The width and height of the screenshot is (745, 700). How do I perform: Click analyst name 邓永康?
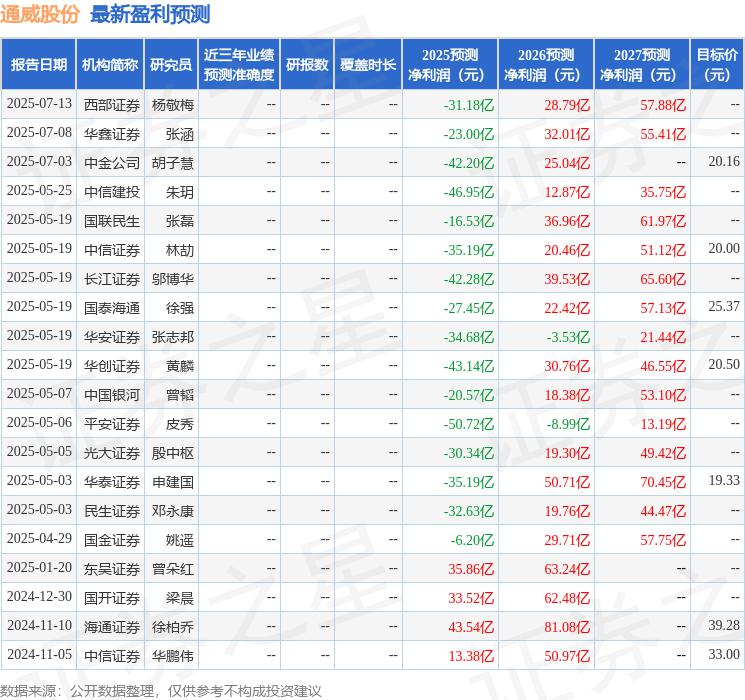click(x=172, y=511)
